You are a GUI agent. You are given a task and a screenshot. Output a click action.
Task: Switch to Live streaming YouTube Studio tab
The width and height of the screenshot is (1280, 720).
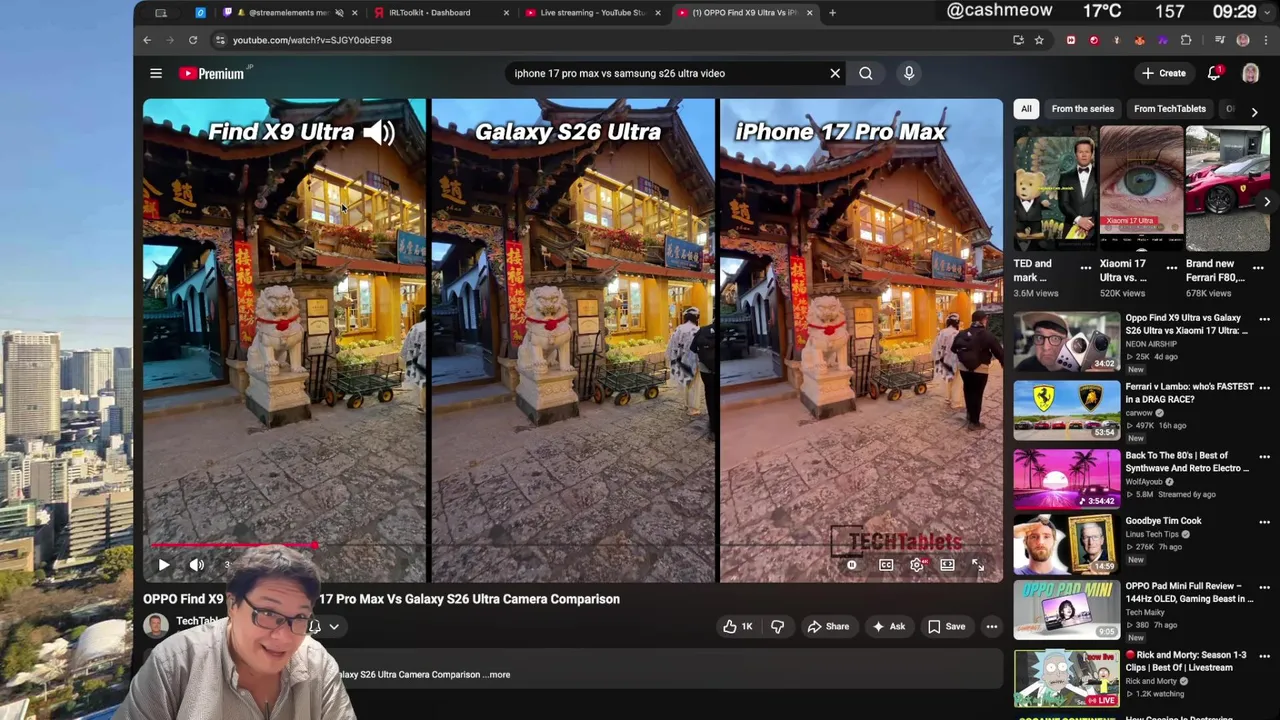592,13
